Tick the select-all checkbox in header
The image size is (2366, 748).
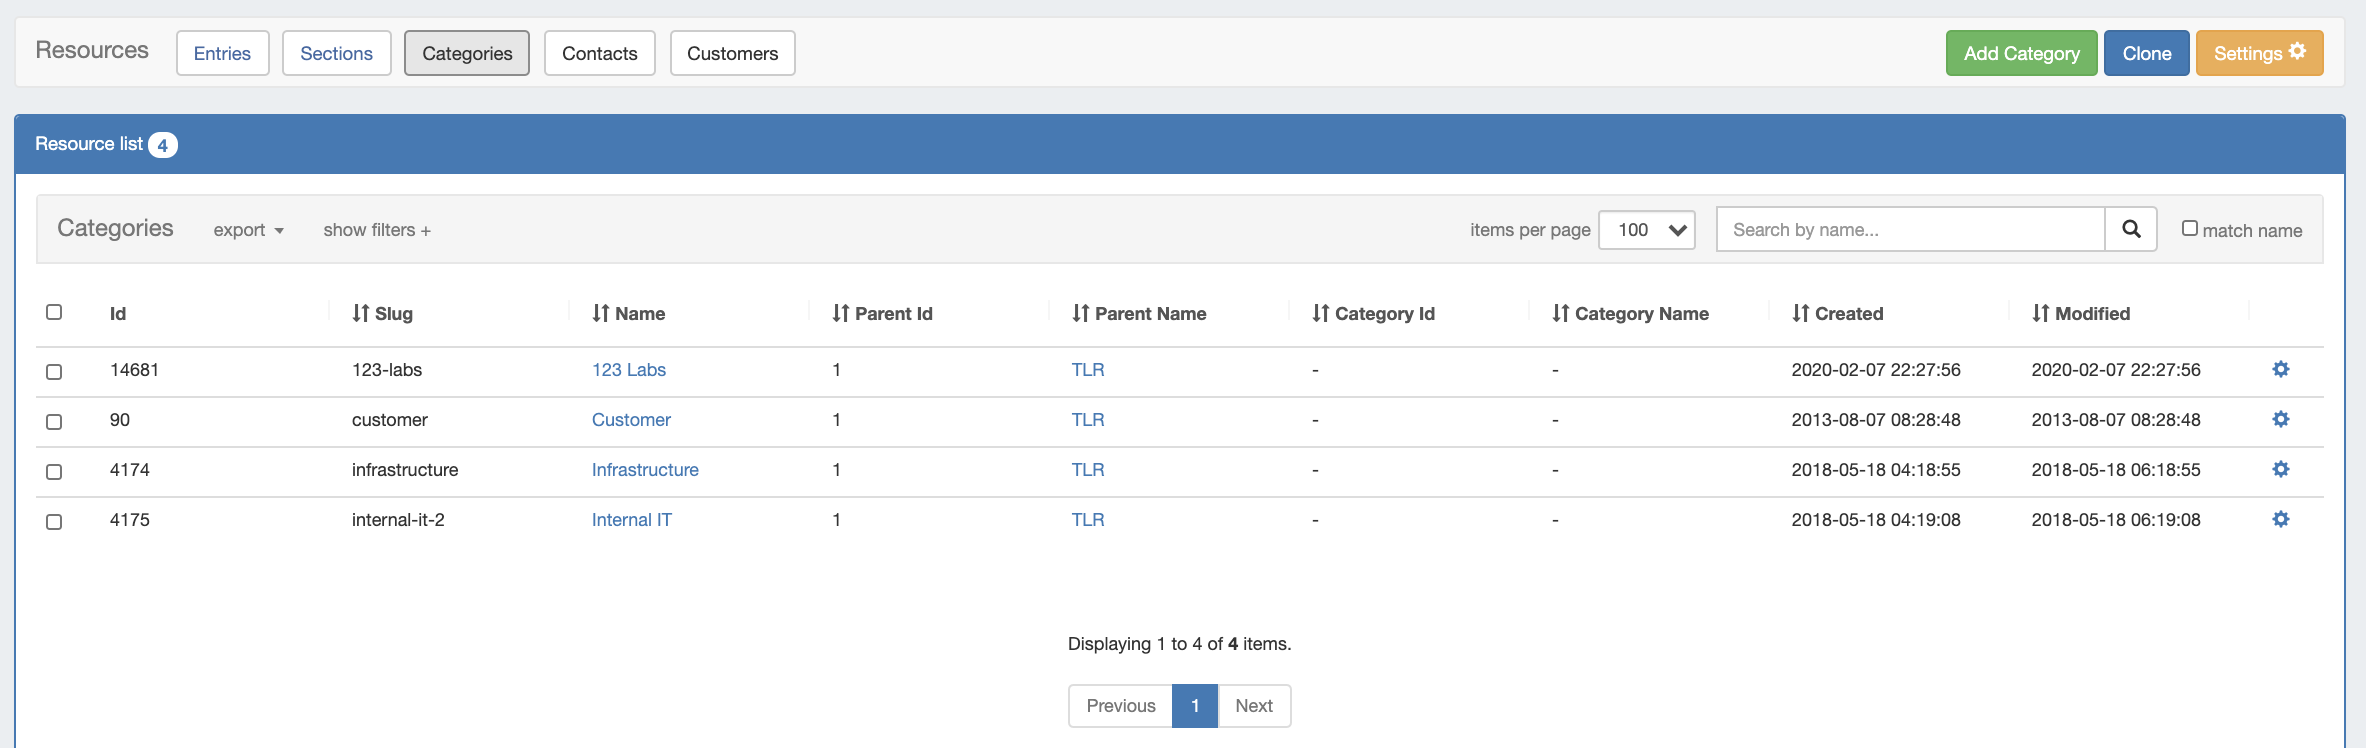(54, 312)
